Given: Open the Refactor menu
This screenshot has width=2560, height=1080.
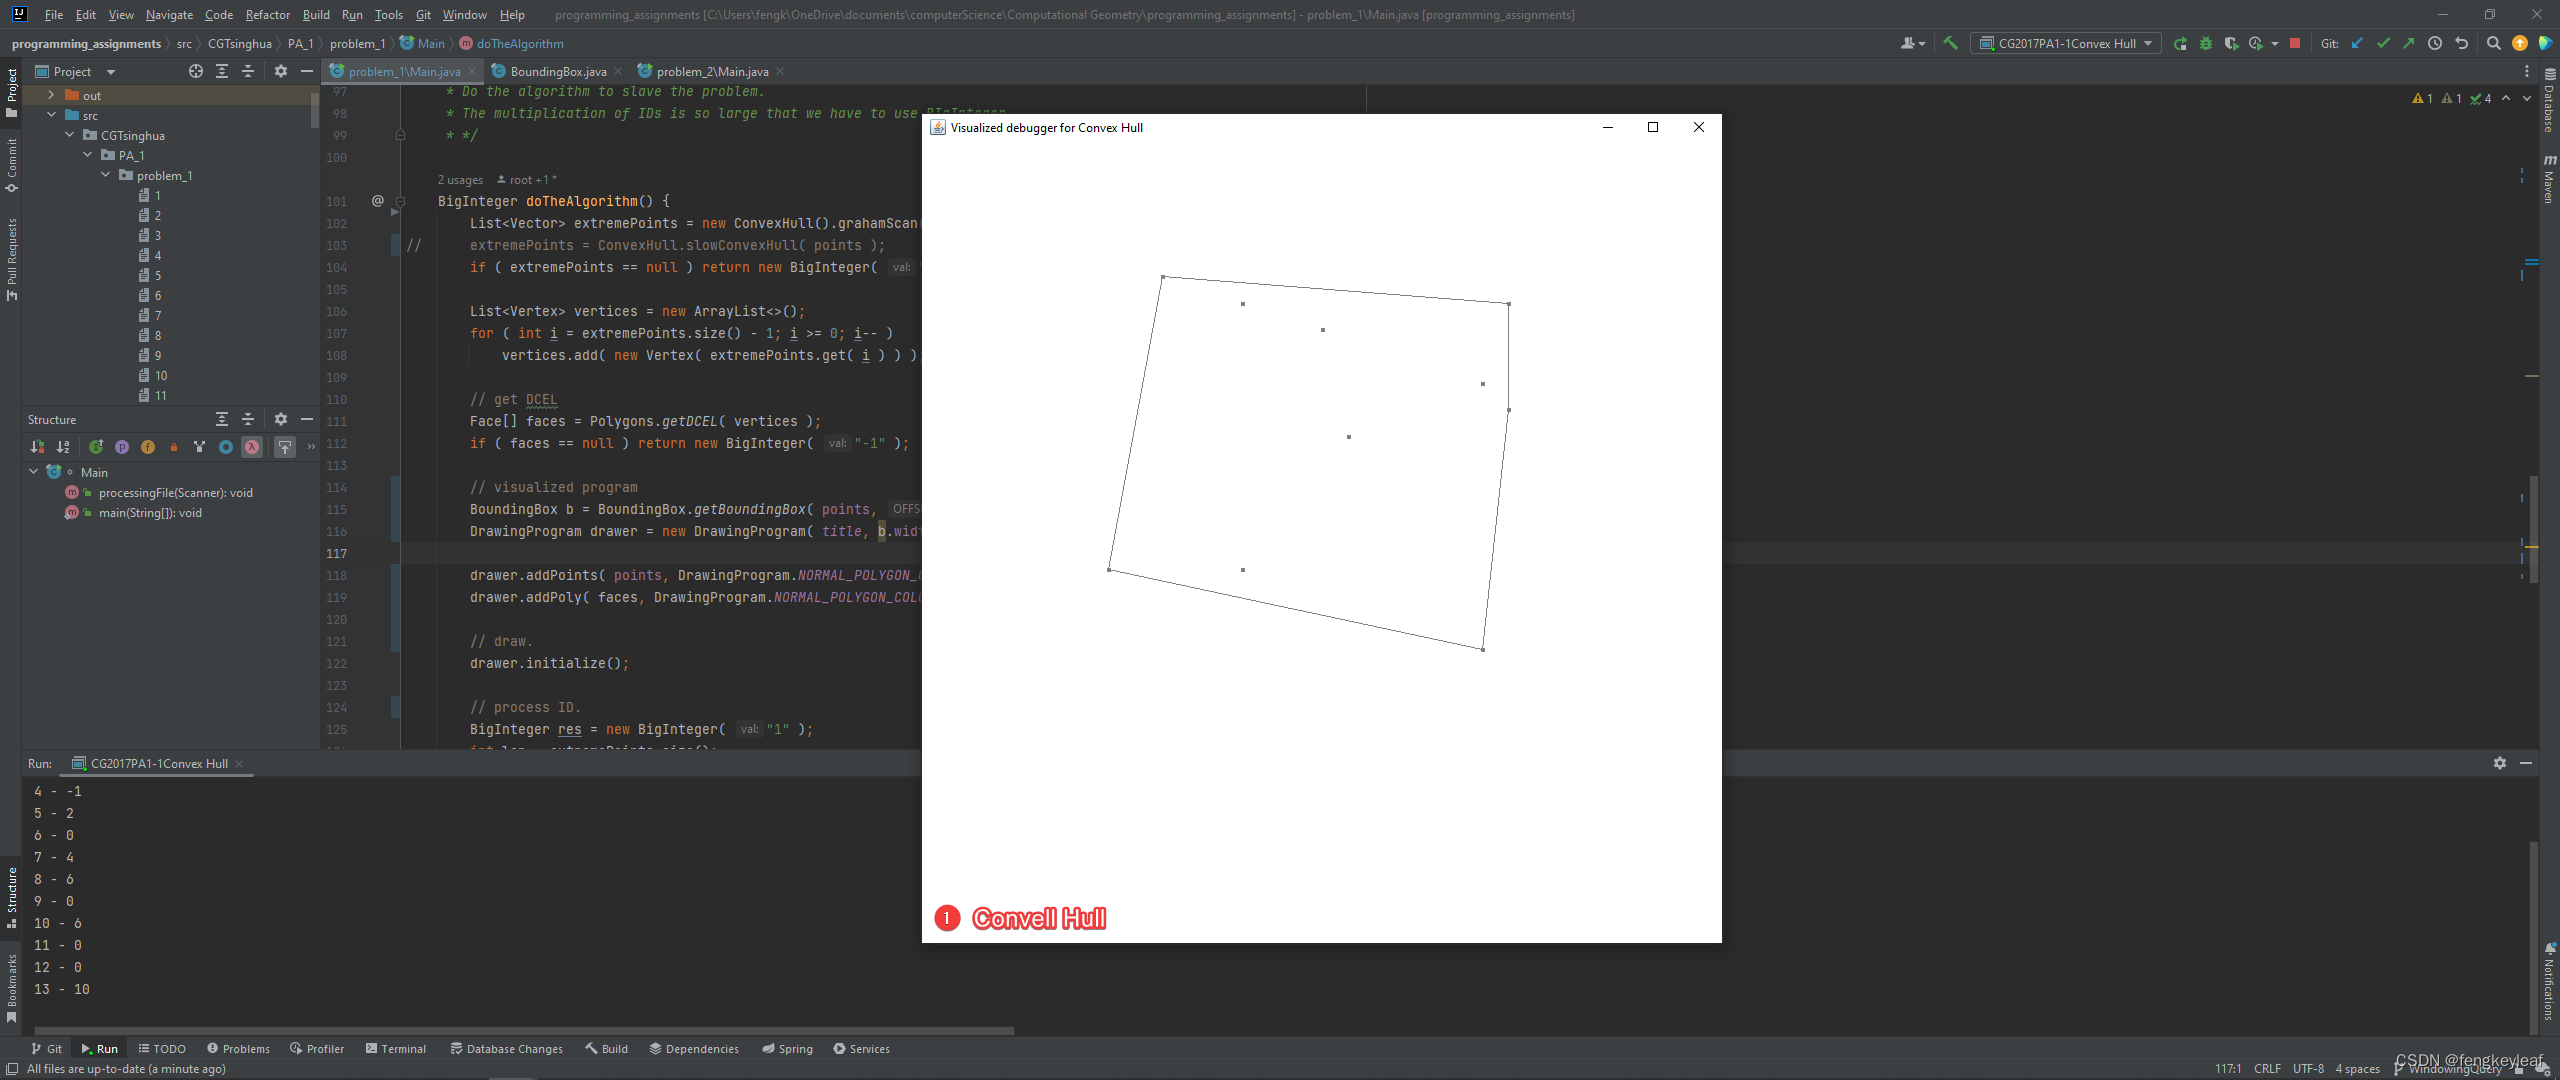Looking at the screenshot, I should click(267, 15).
